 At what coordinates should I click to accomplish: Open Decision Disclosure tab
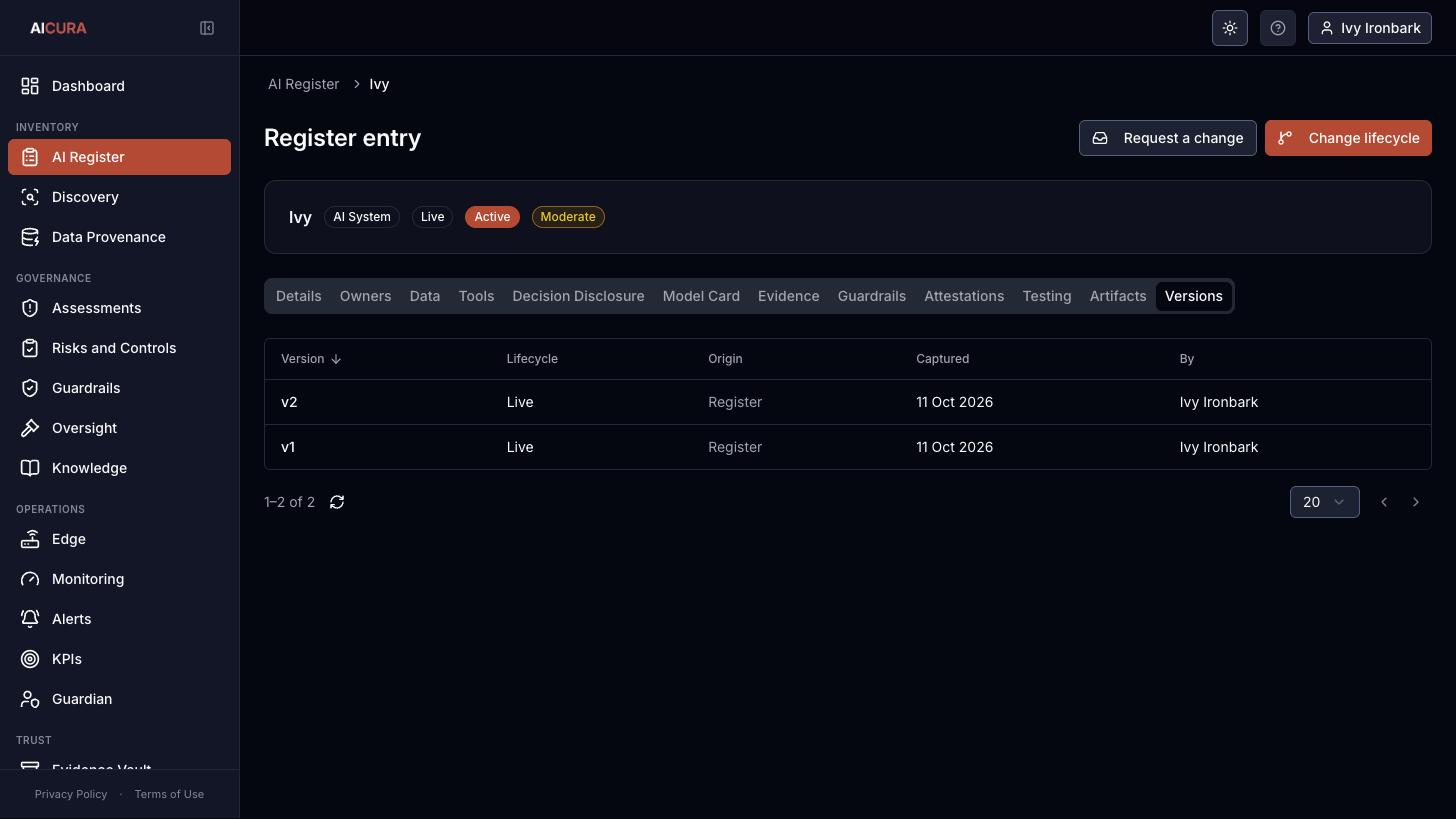click(x=578, y=296)
